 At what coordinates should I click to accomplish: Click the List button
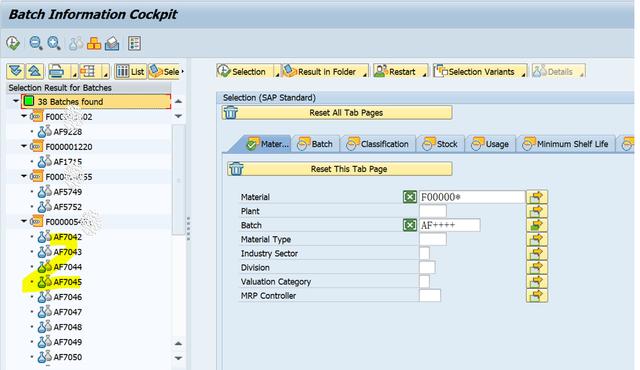[130, 72]
